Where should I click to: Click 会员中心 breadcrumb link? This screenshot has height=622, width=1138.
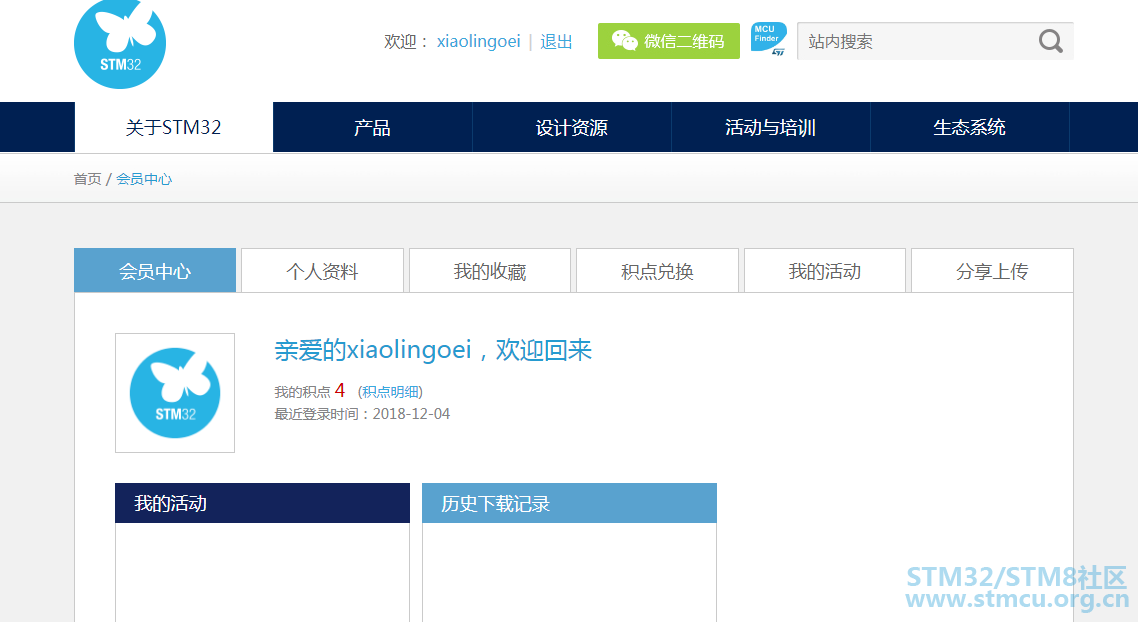pos(144,179)
